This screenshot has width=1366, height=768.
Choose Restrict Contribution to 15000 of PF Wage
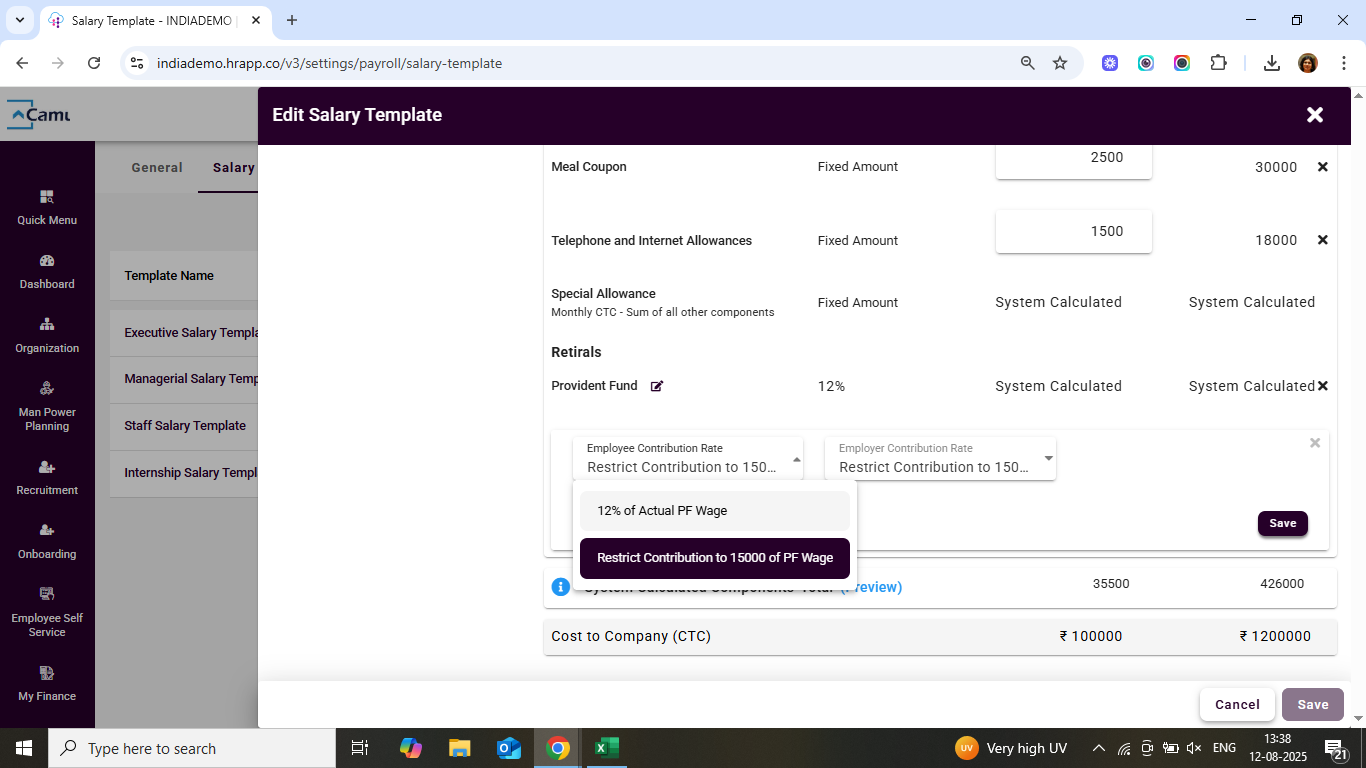714,558
